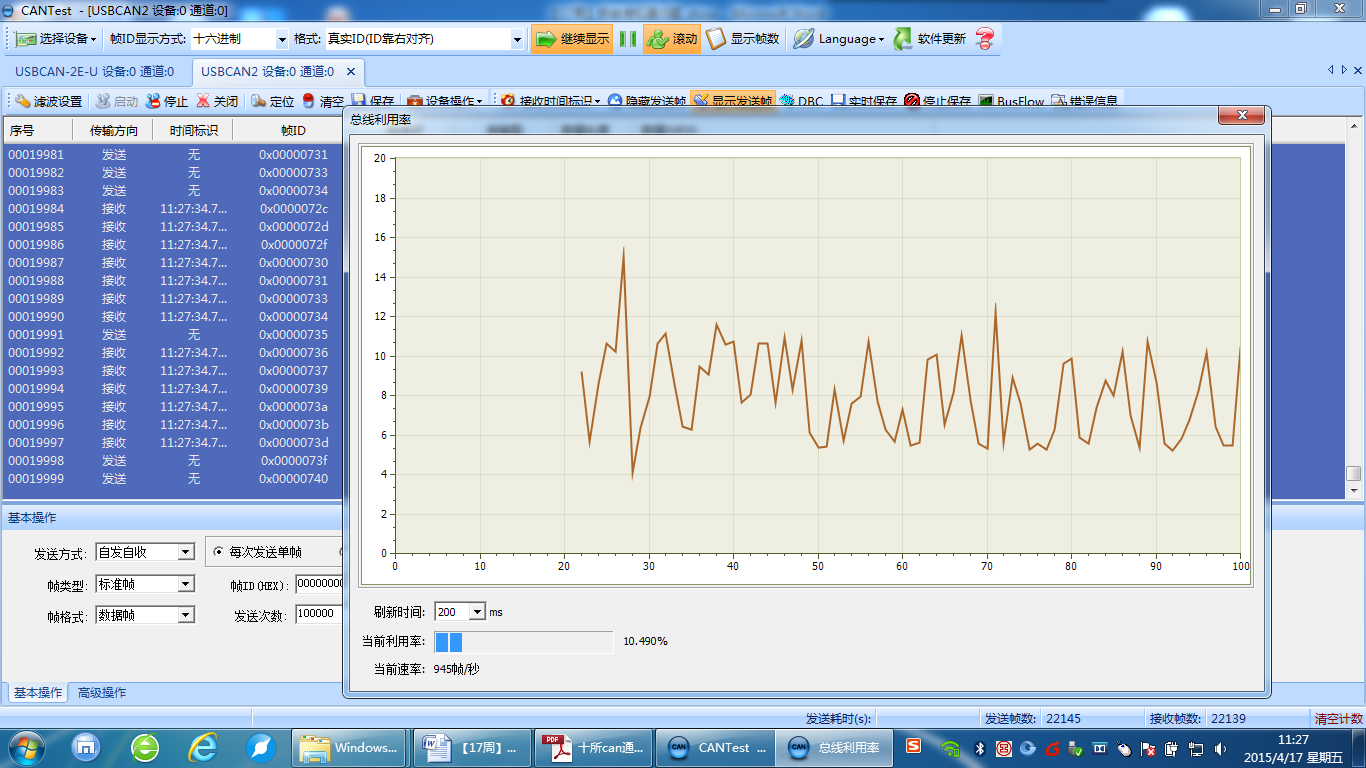Click the 停止保存 stop saving icon

click(912, 101)
